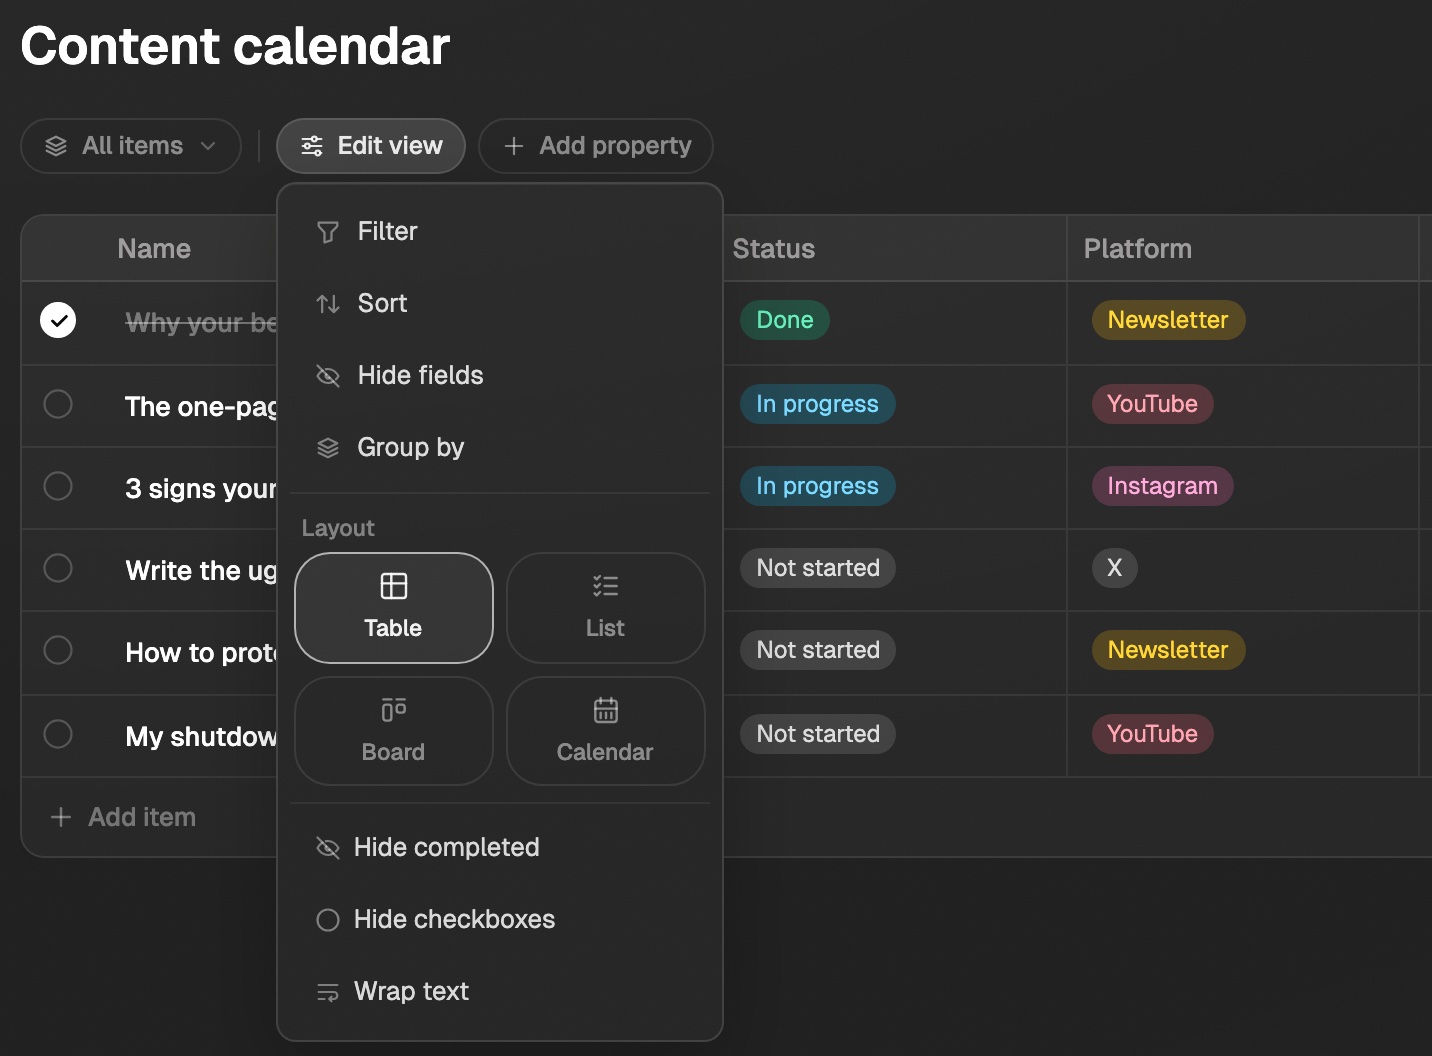1432x1056 pixels.
Task: Open the 'My shutdow' item title
Action: point(201,737)
